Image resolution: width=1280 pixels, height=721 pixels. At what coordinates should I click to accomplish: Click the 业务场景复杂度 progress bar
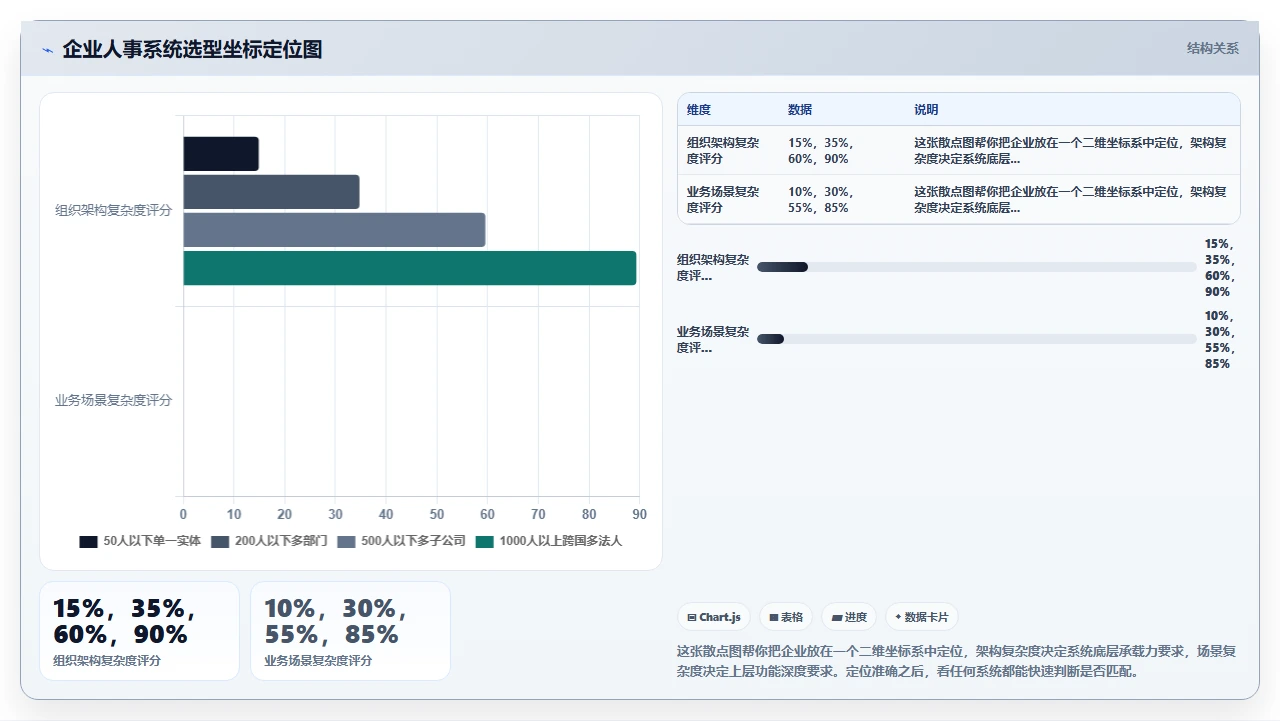pyautogui.click(x=976, y=339)
